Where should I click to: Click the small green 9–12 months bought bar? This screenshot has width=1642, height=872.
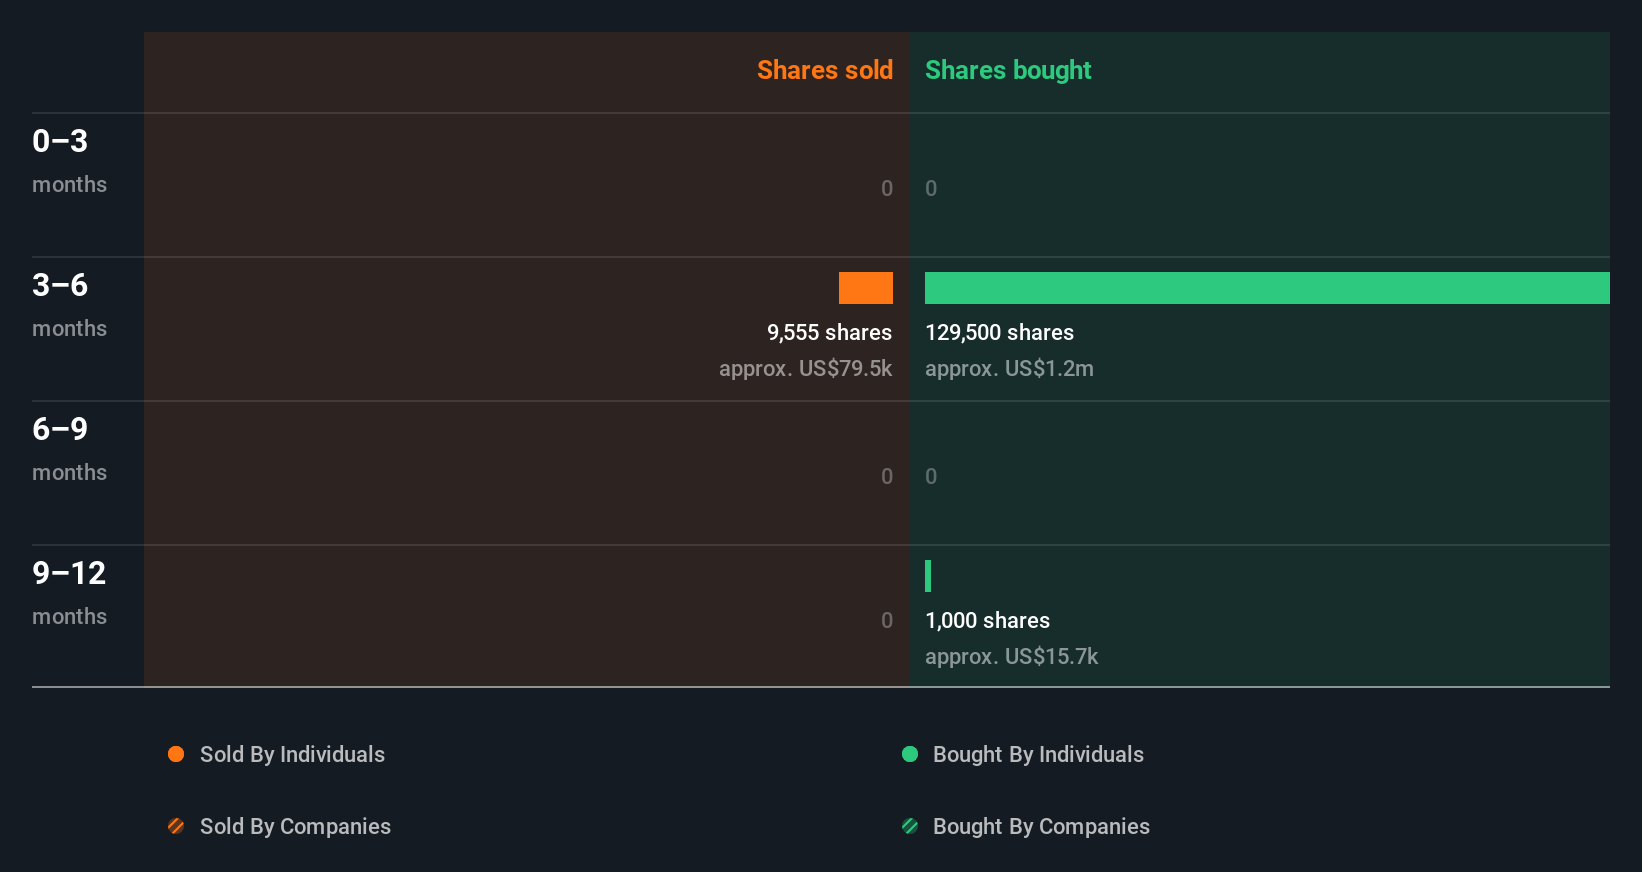click(x=928, y=576)
